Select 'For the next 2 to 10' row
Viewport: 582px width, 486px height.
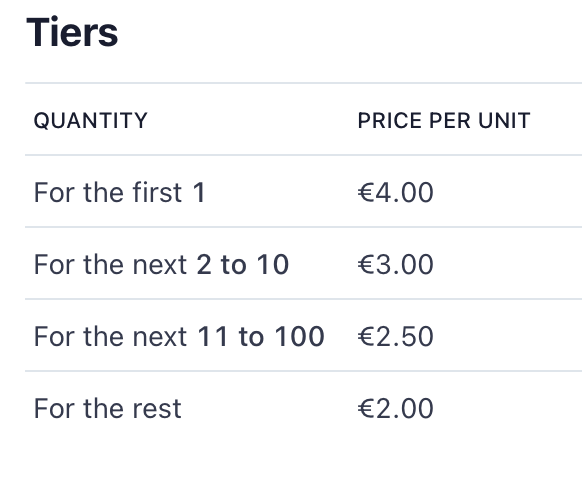click(x=303, y=263)
